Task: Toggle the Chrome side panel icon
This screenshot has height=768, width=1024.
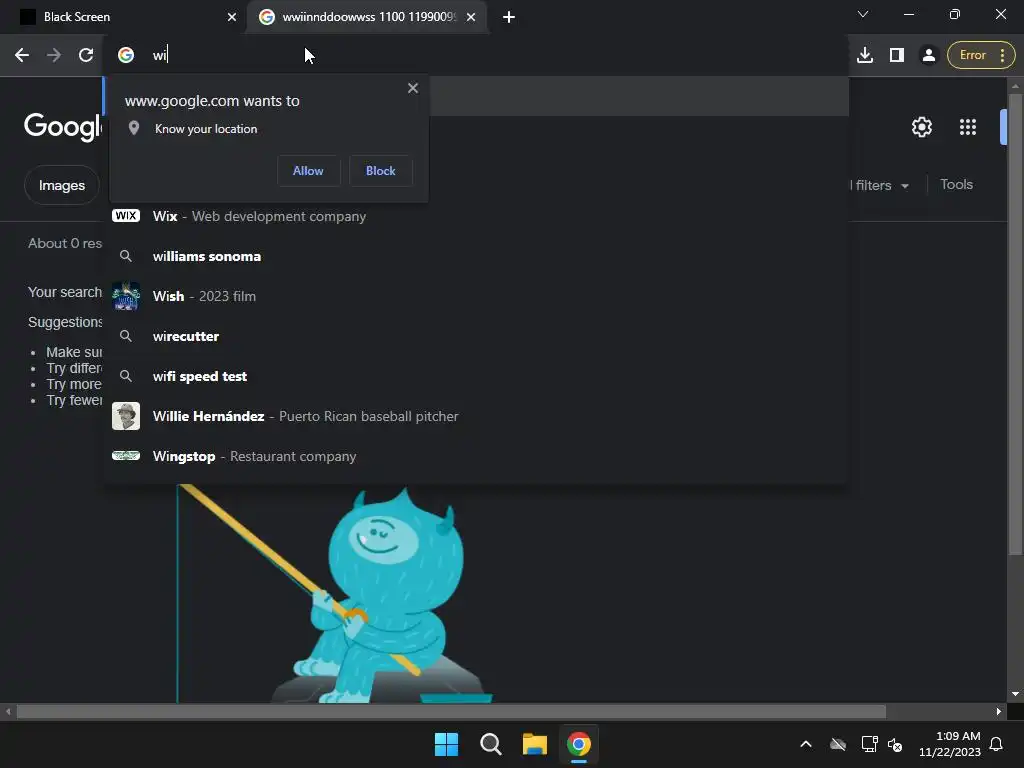Action: point(897,56)
